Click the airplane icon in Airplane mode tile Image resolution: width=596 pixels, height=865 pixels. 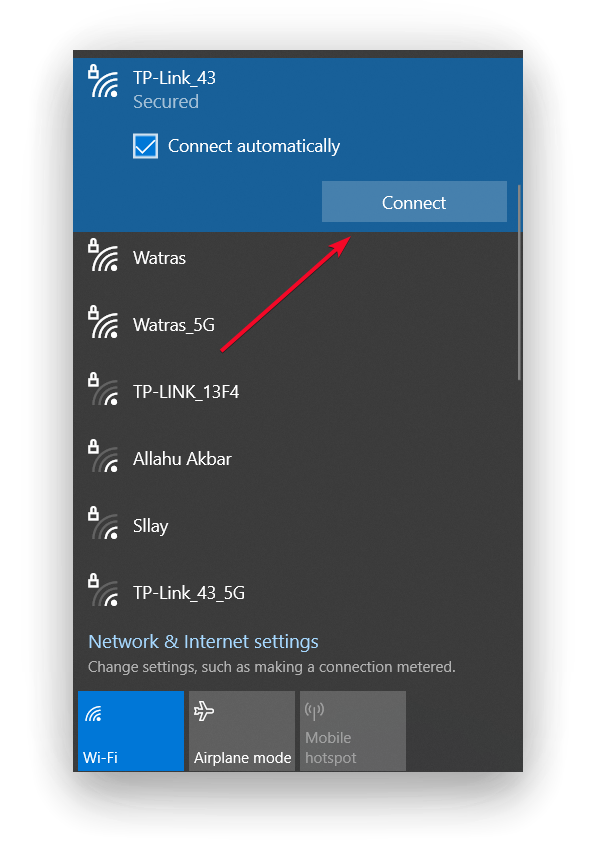point(204,711)
